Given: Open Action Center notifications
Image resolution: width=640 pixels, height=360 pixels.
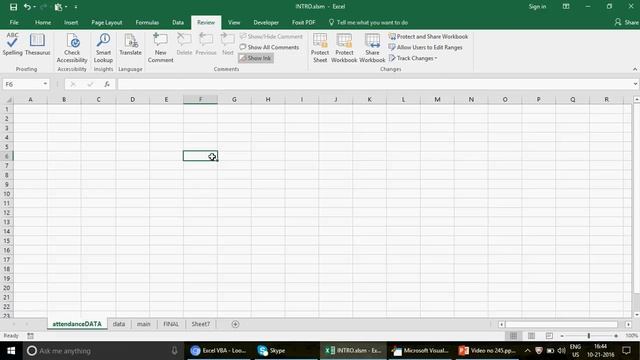Looking at the screenshot, I should coord(627,351).
